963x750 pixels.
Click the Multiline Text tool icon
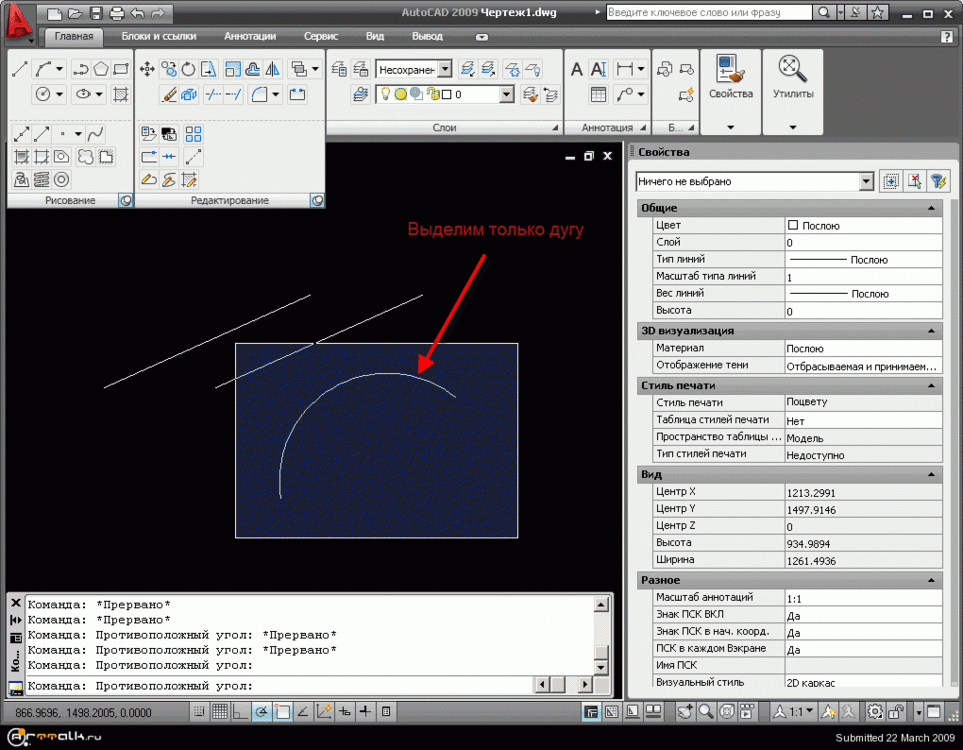pos(577,69)
